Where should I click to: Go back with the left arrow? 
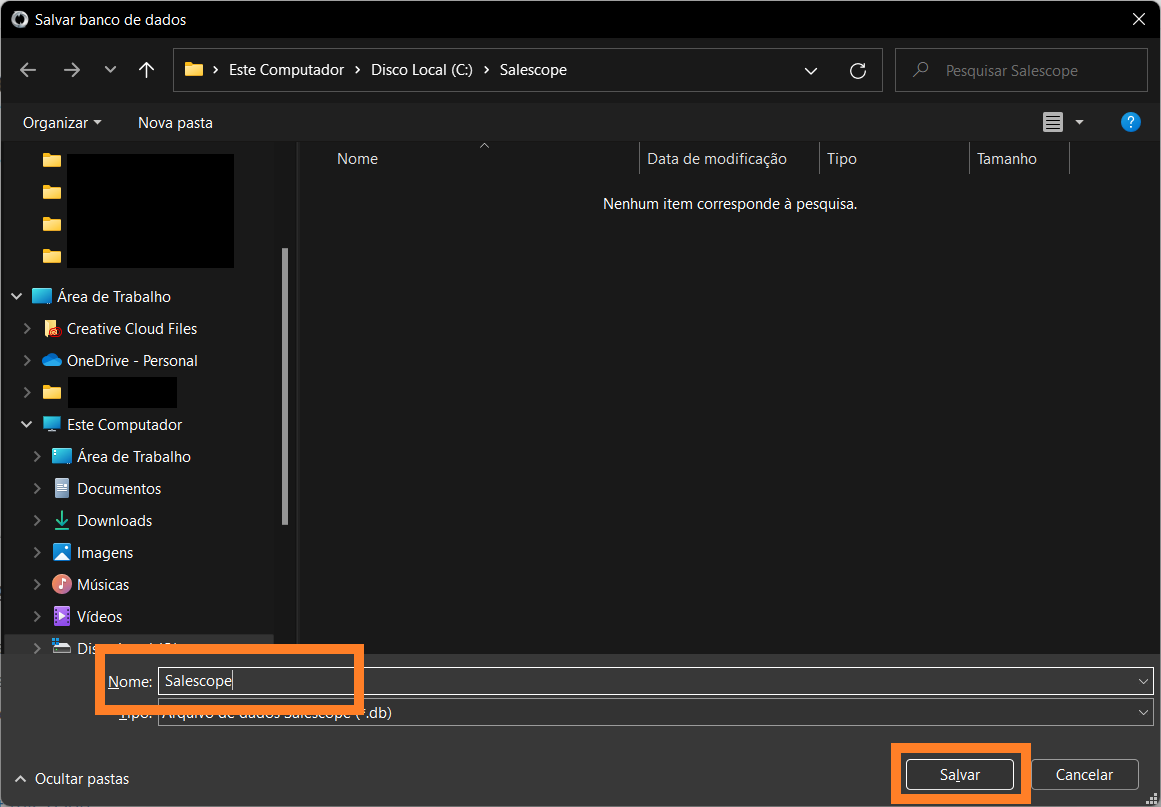click(28, 70)
